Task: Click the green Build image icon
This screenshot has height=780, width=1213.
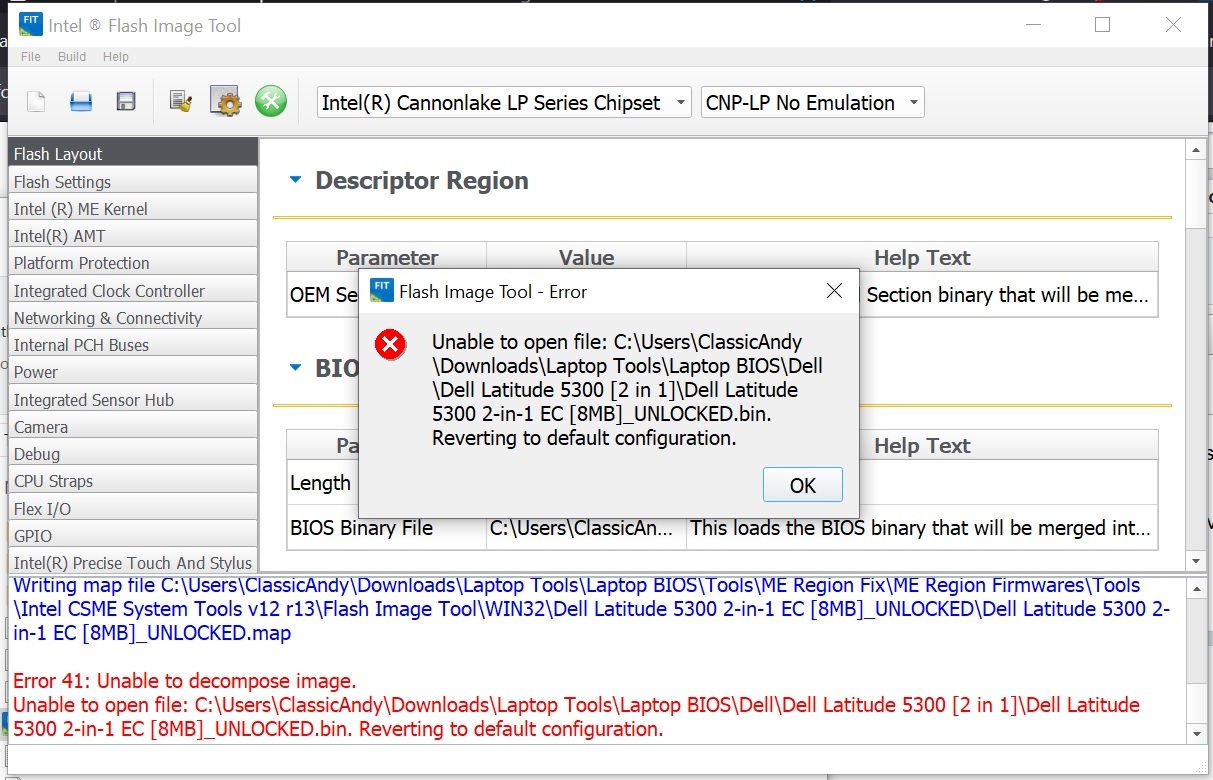Action: tap(271, 101)
